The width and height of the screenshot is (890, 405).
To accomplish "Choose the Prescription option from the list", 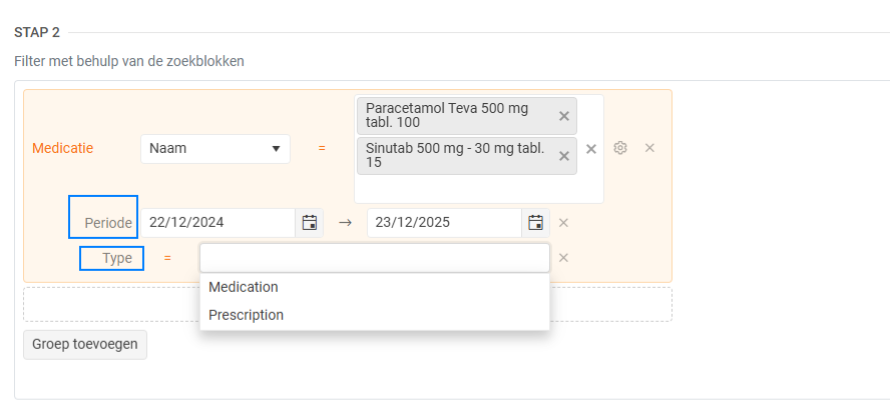I will [246, 315].
